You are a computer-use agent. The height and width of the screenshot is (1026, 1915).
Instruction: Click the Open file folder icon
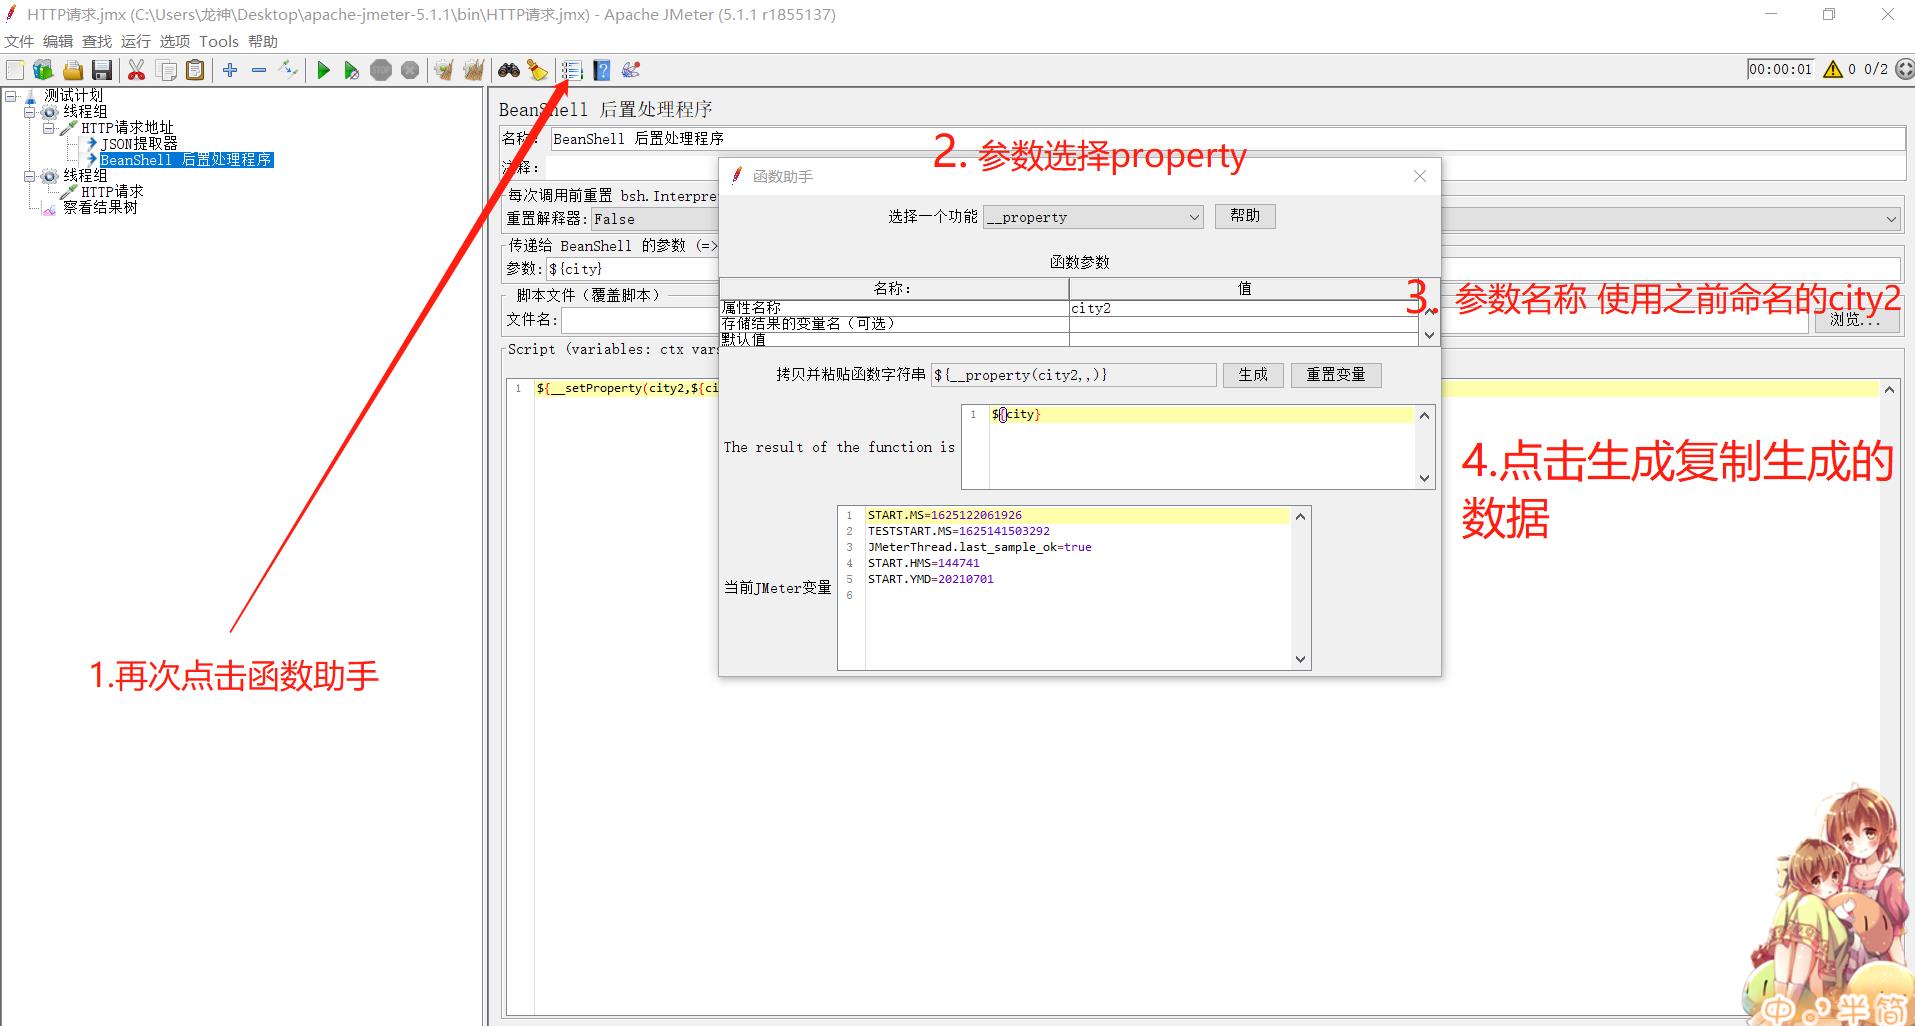click(72, 70)
